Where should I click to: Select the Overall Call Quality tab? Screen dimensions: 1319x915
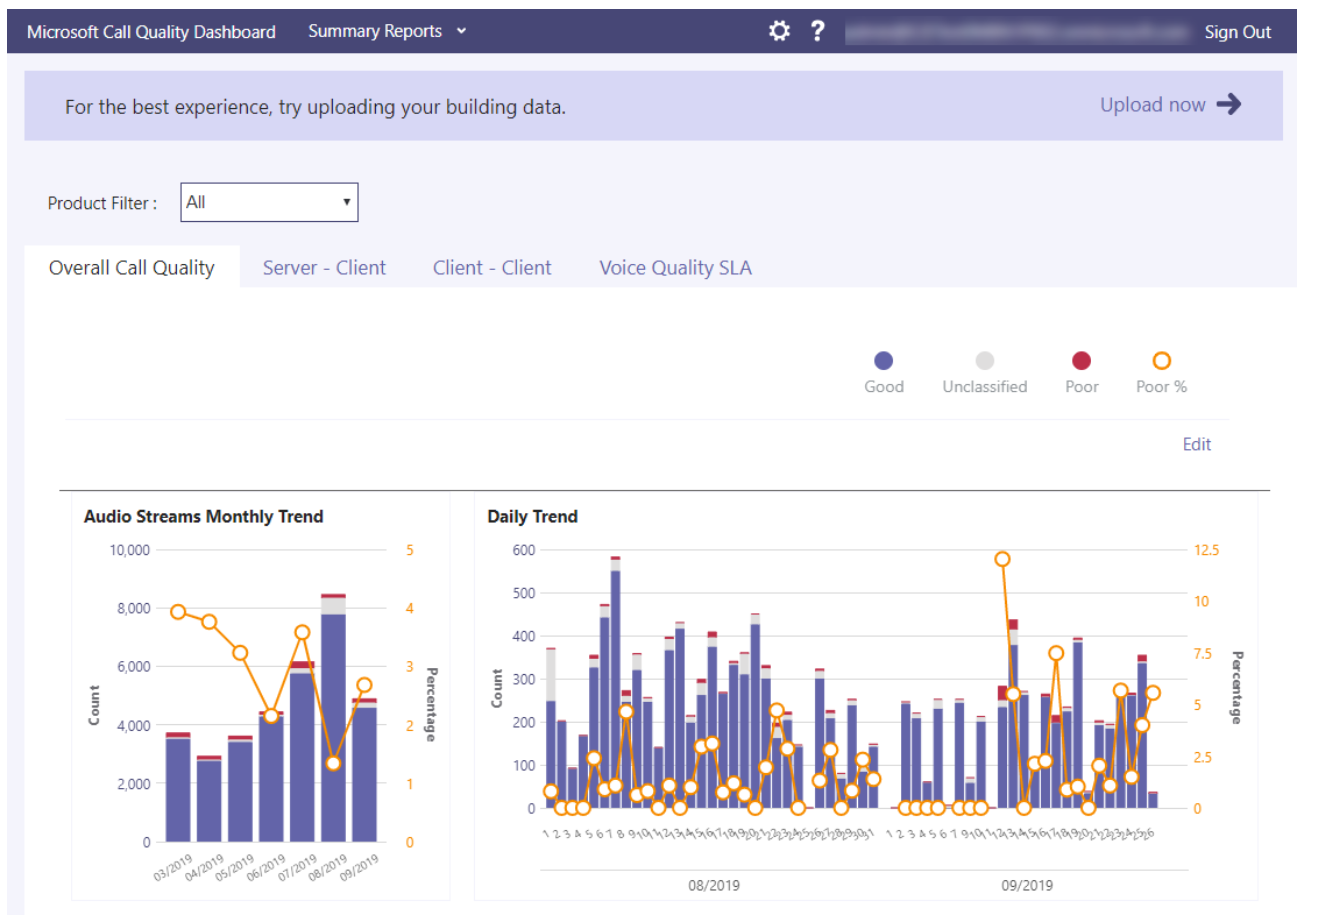[x=132, y=267]
